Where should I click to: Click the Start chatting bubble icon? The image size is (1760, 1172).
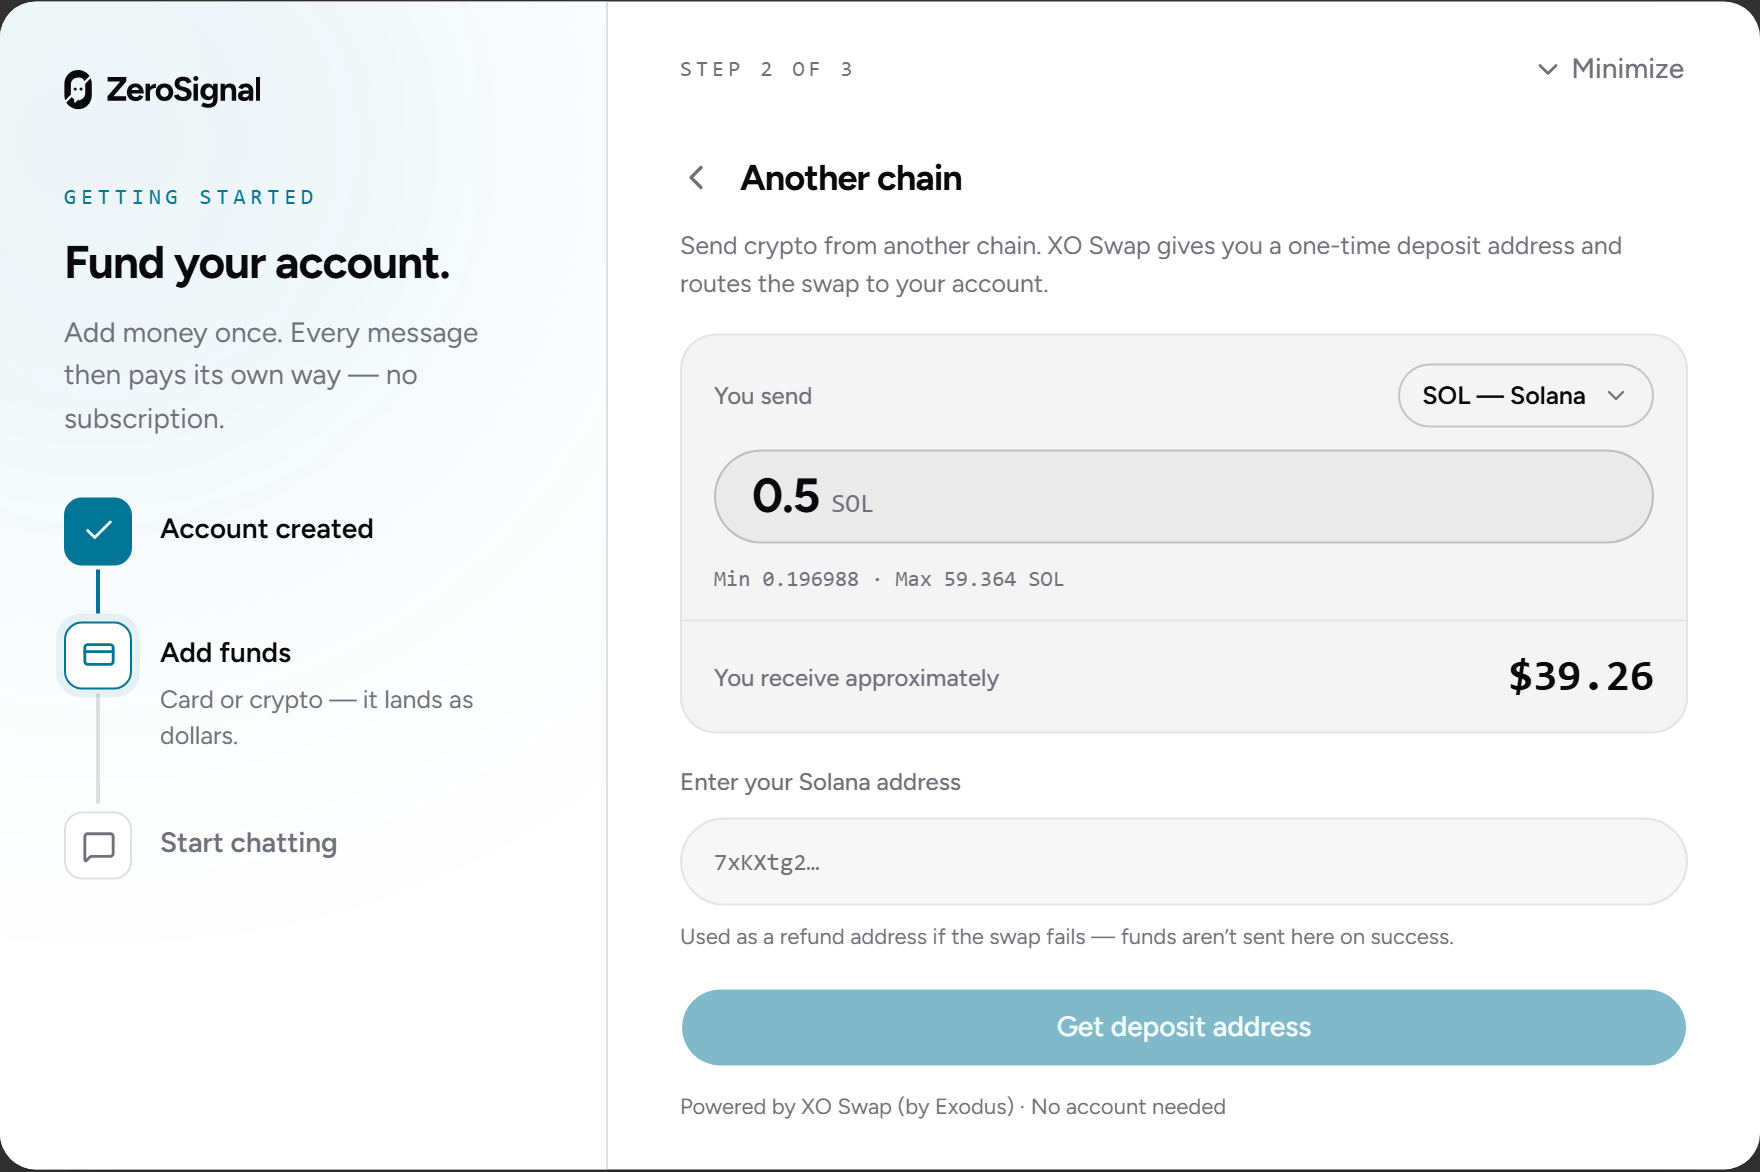tap(98, 846)
